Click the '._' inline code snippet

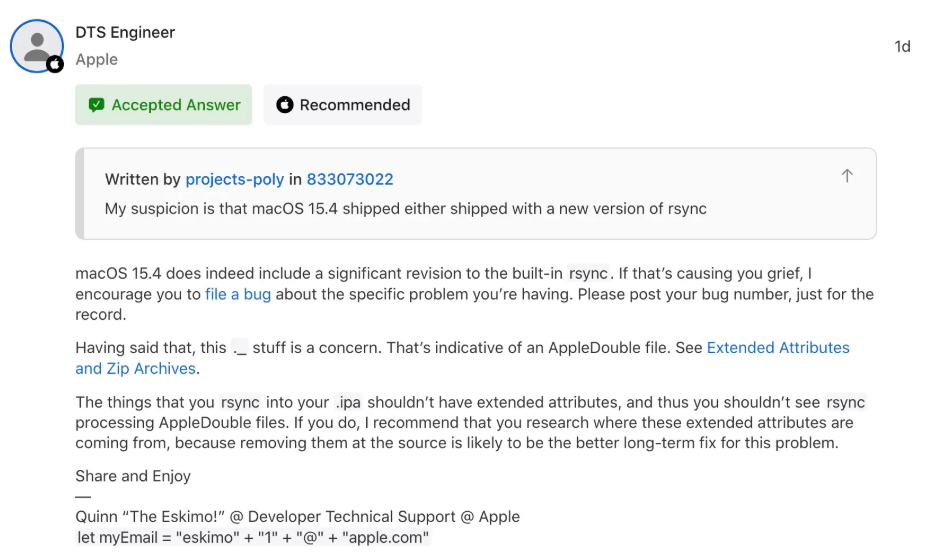coord(240,348)
